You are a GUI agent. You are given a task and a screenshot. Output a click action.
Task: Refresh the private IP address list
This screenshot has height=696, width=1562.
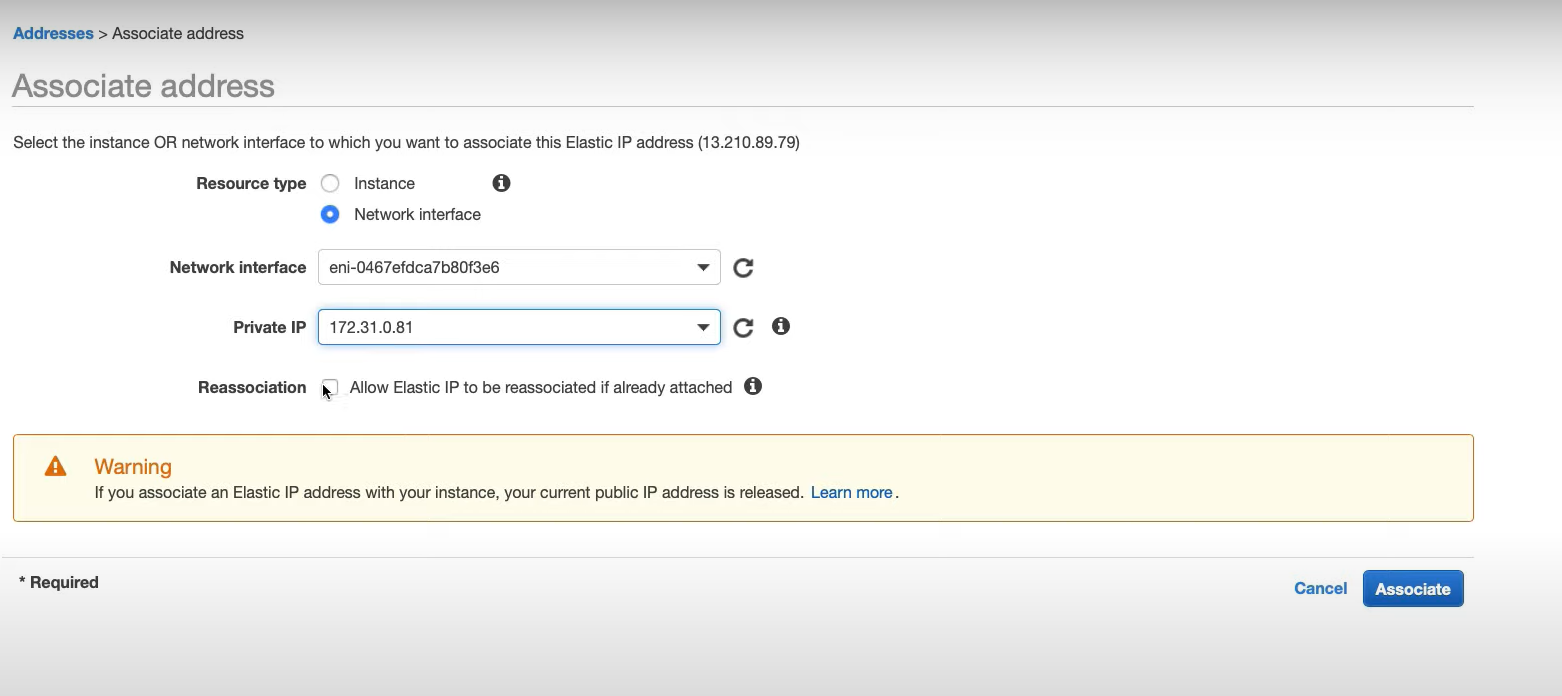(743, 327)
